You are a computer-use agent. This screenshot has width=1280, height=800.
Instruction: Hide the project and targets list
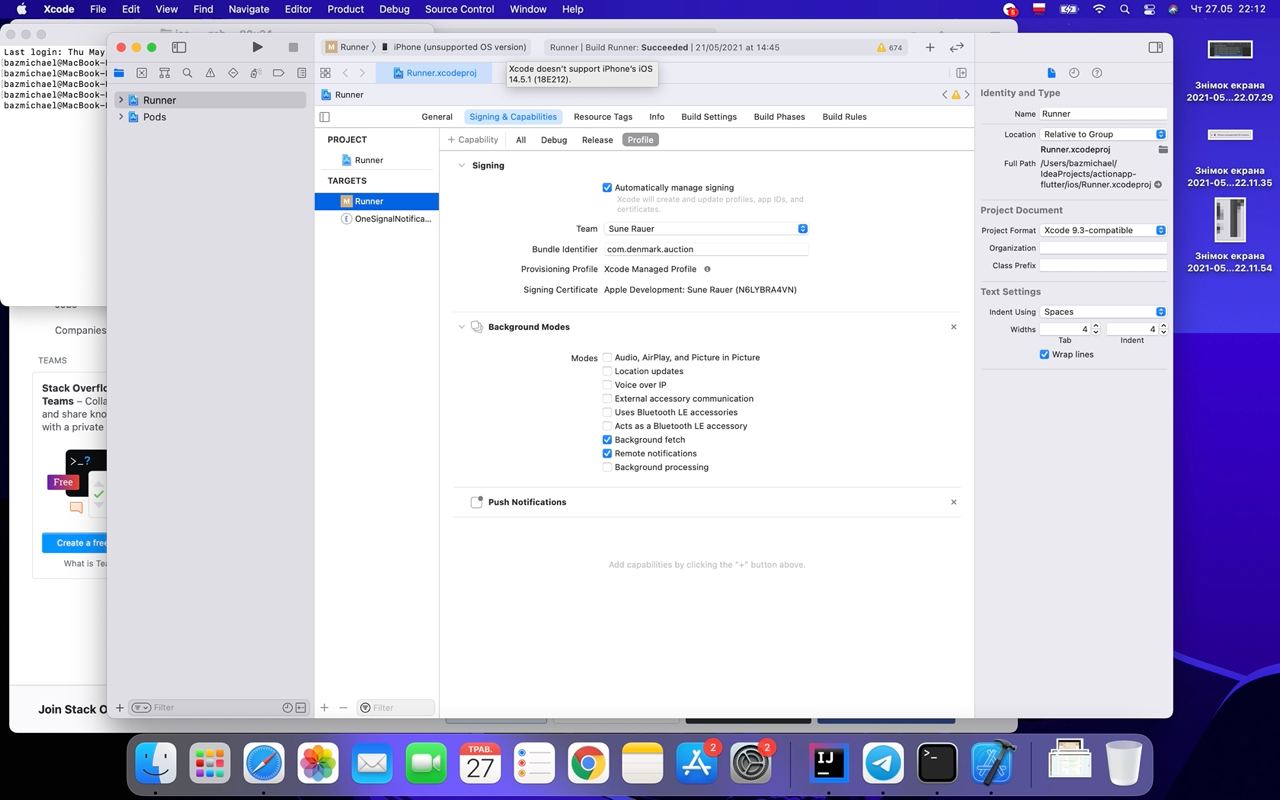[325, 117]
